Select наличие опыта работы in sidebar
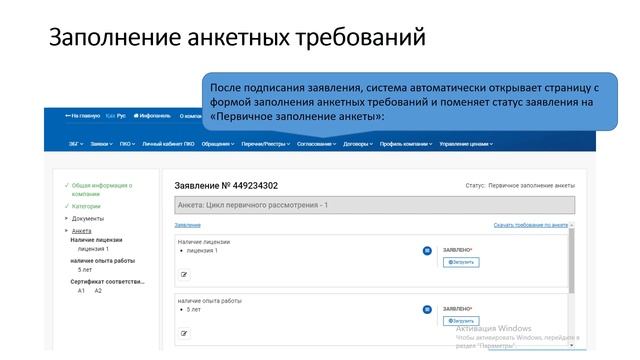Viewport: 640px width, 360px height. coord(102,261)
